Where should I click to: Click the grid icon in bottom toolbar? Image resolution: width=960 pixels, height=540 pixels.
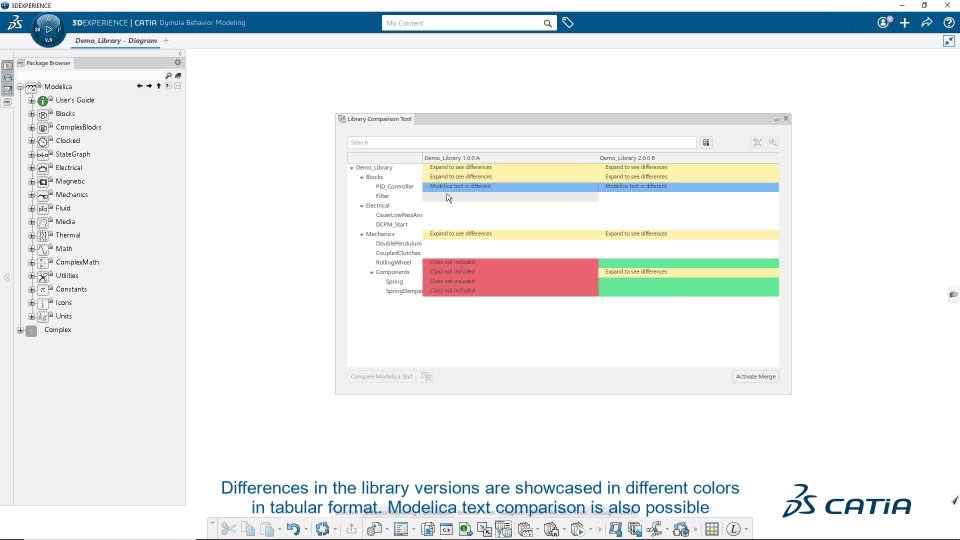tap(711, 528)
